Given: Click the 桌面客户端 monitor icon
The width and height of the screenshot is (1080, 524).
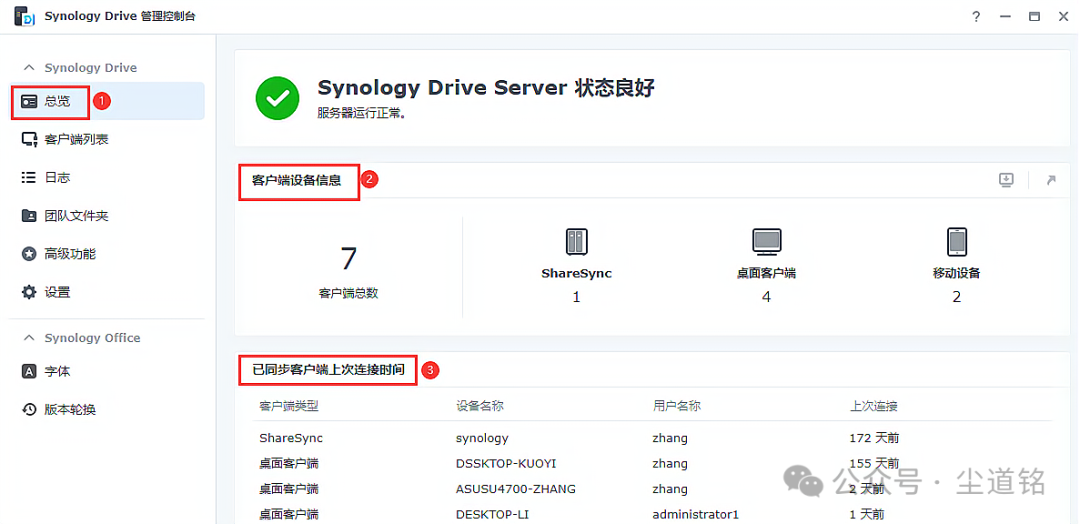Looking at the screenshot, I should [766, 241].
